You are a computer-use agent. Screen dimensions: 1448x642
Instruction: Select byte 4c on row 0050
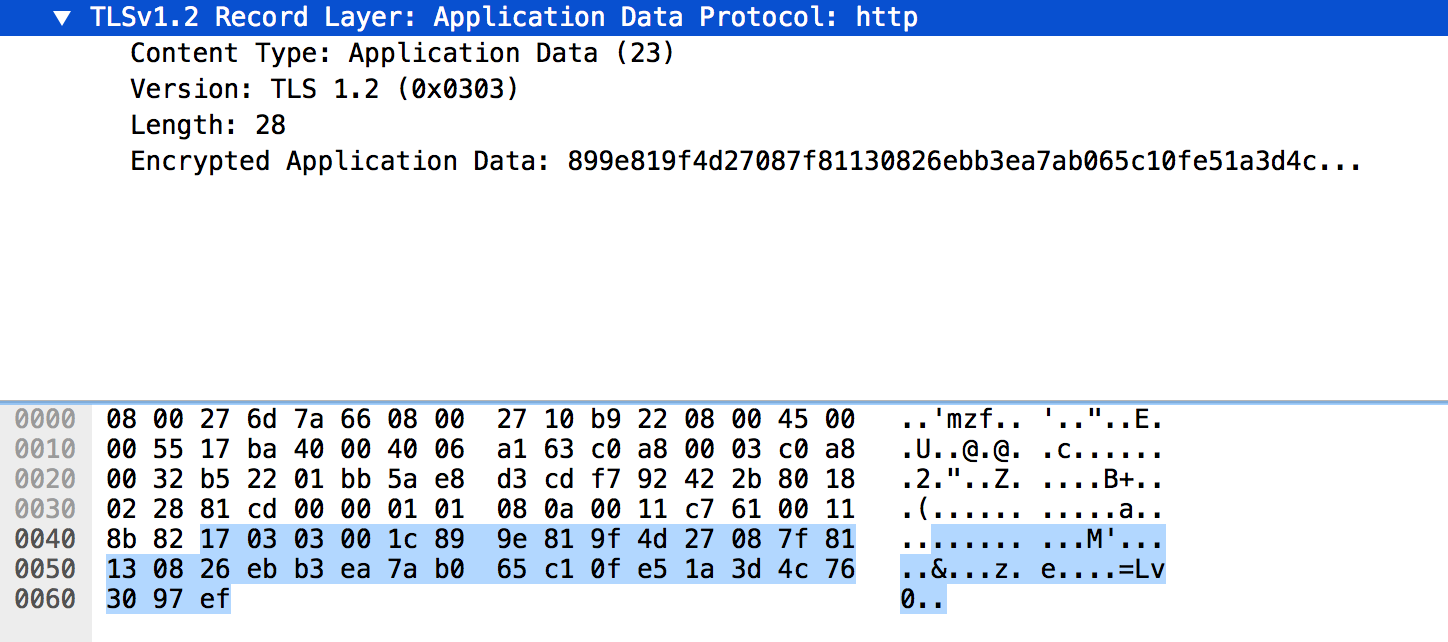[x=793, y=569]
